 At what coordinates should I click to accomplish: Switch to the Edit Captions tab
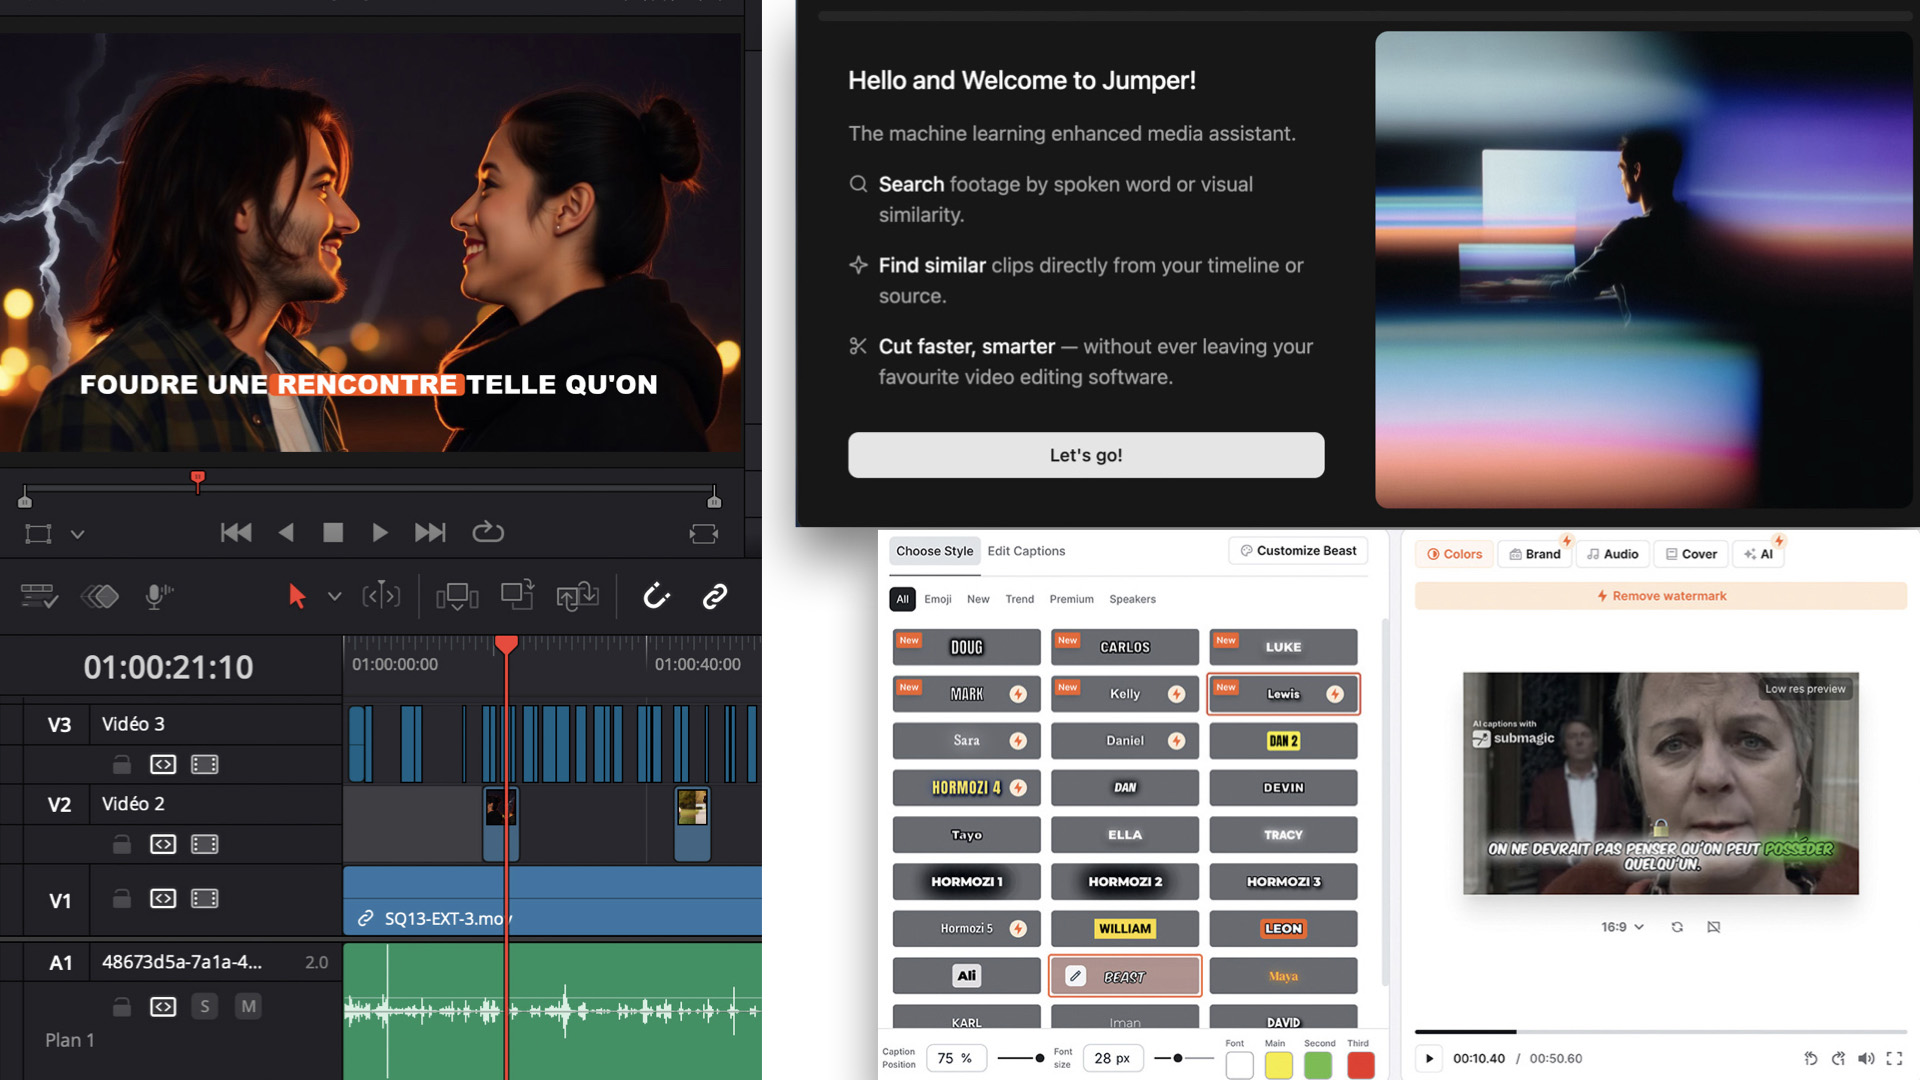coord(1026,551)
